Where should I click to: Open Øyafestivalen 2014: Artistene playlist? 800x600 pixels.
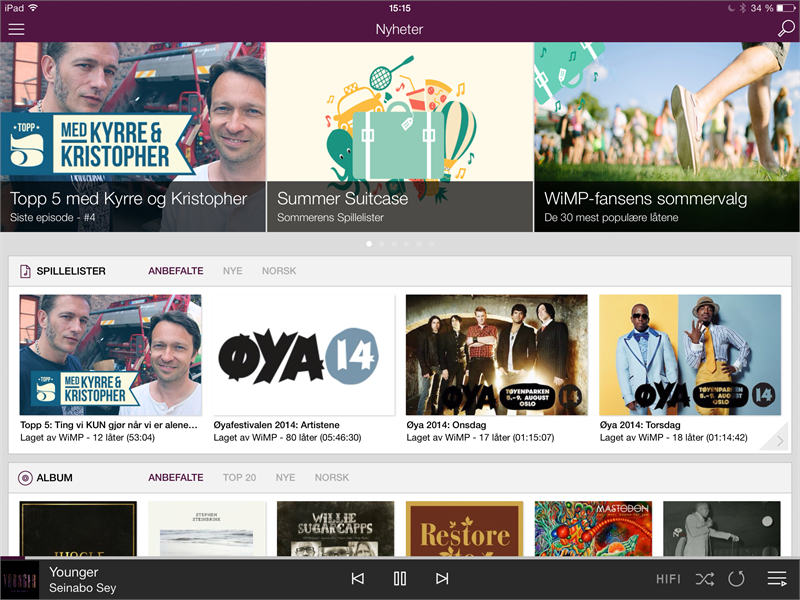tap(304, 355)
